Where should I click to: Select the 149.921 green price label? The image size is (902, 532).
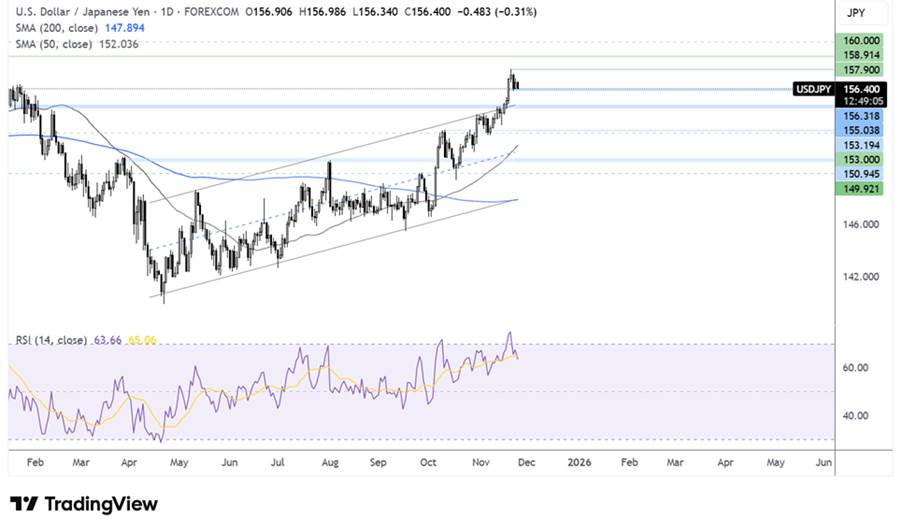coord(860,187)
